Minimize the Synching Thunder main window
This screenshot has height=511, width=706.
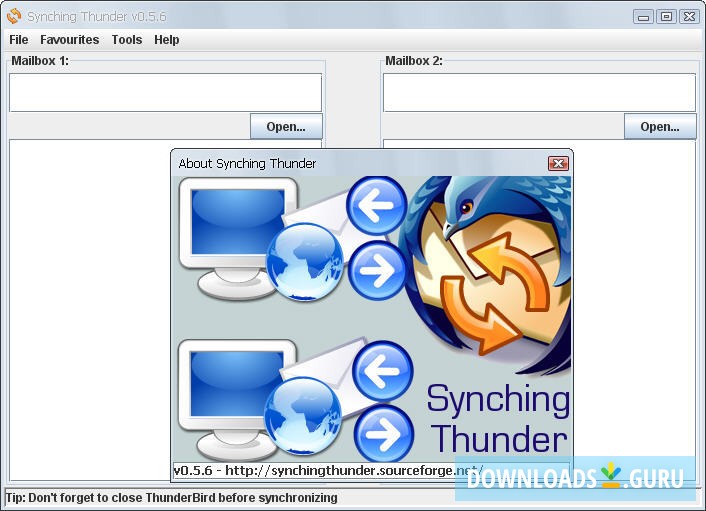pos(643,17)
